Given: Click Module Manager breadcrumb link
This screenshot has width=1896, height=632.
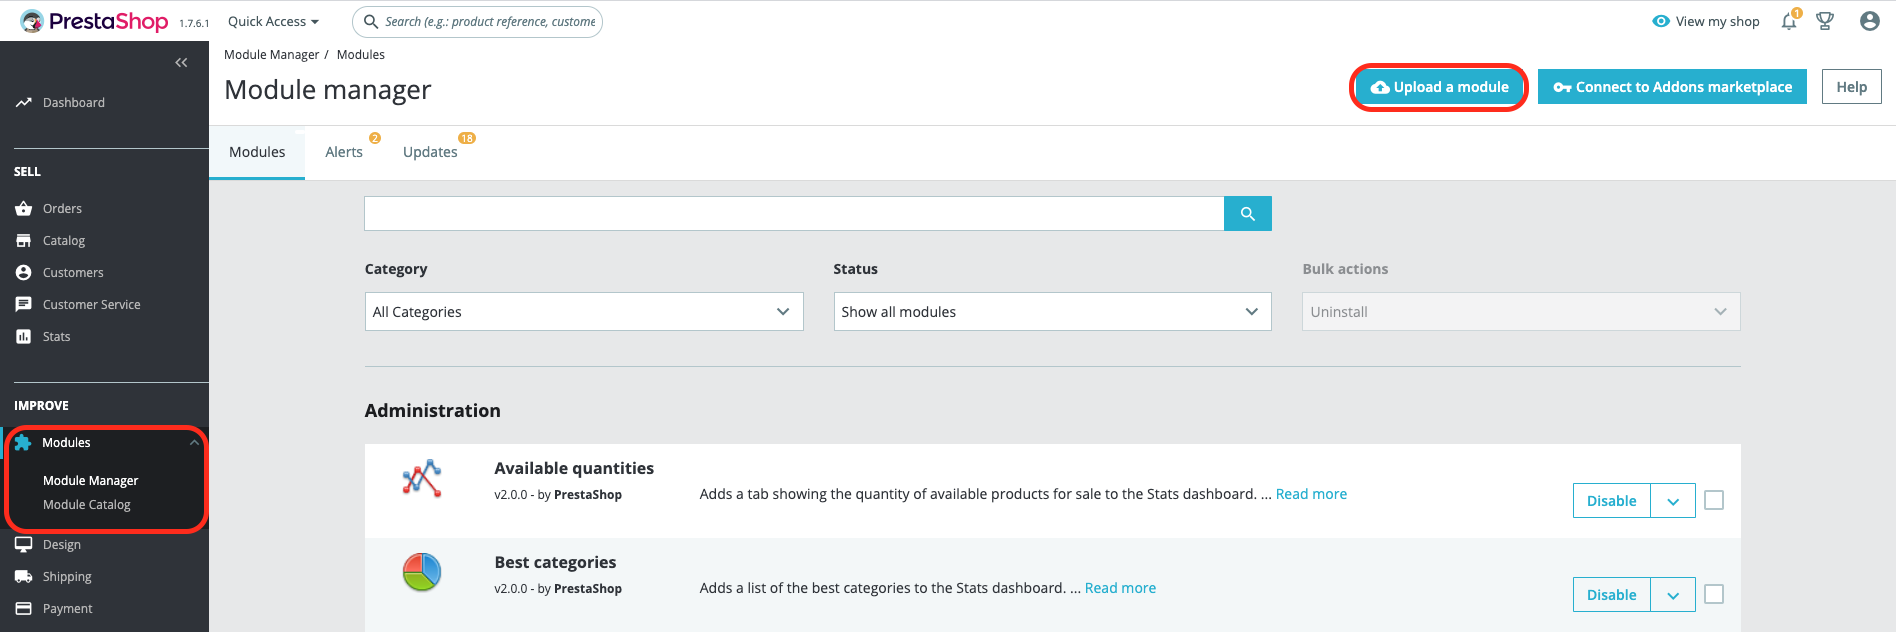Looking at the screenshot, I should 272,55.
